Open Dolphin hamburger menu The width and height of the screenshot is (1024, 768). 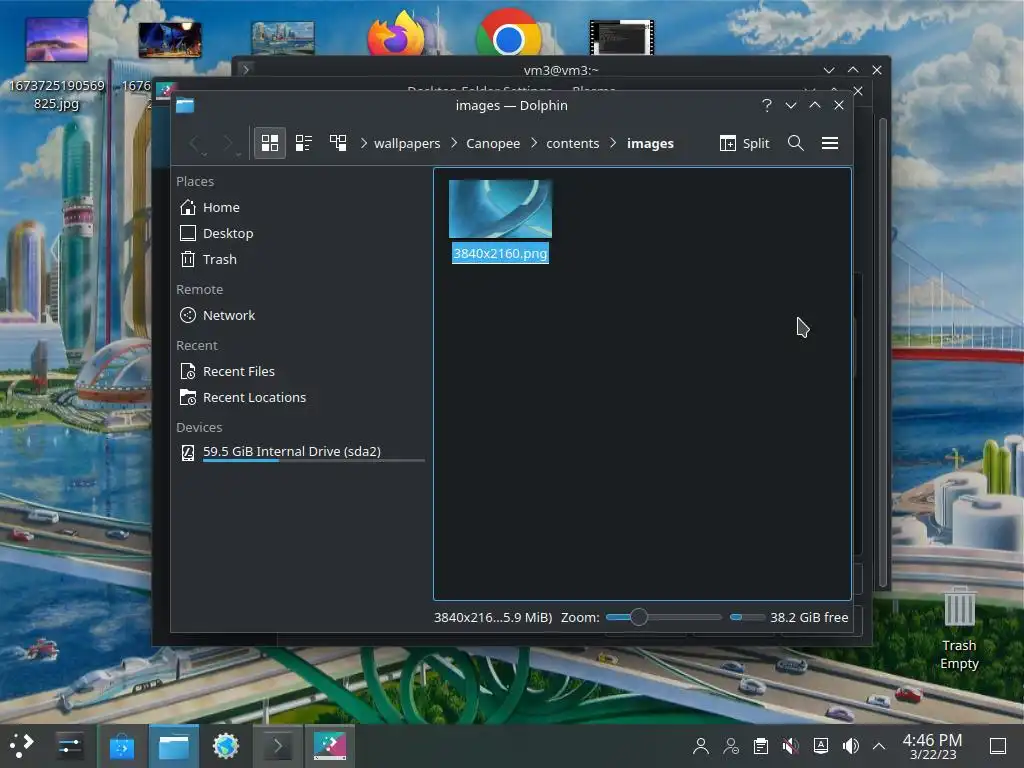pyautogui.click(x=830, y=143)
